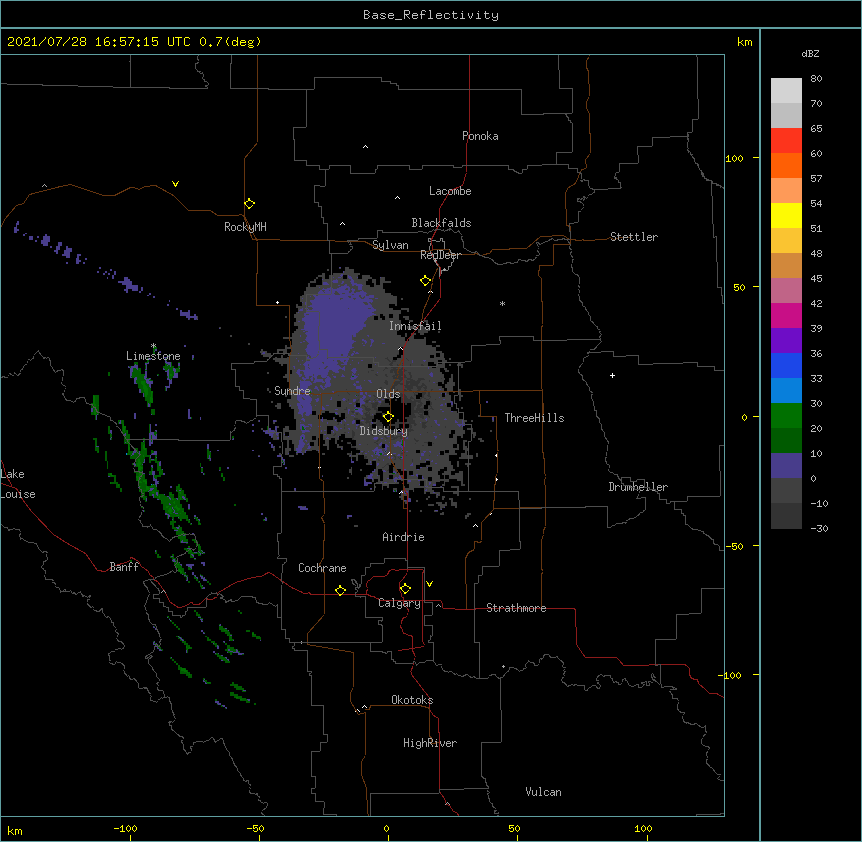
Task: Click the Lake Louise label
Action: click(18, 484)
